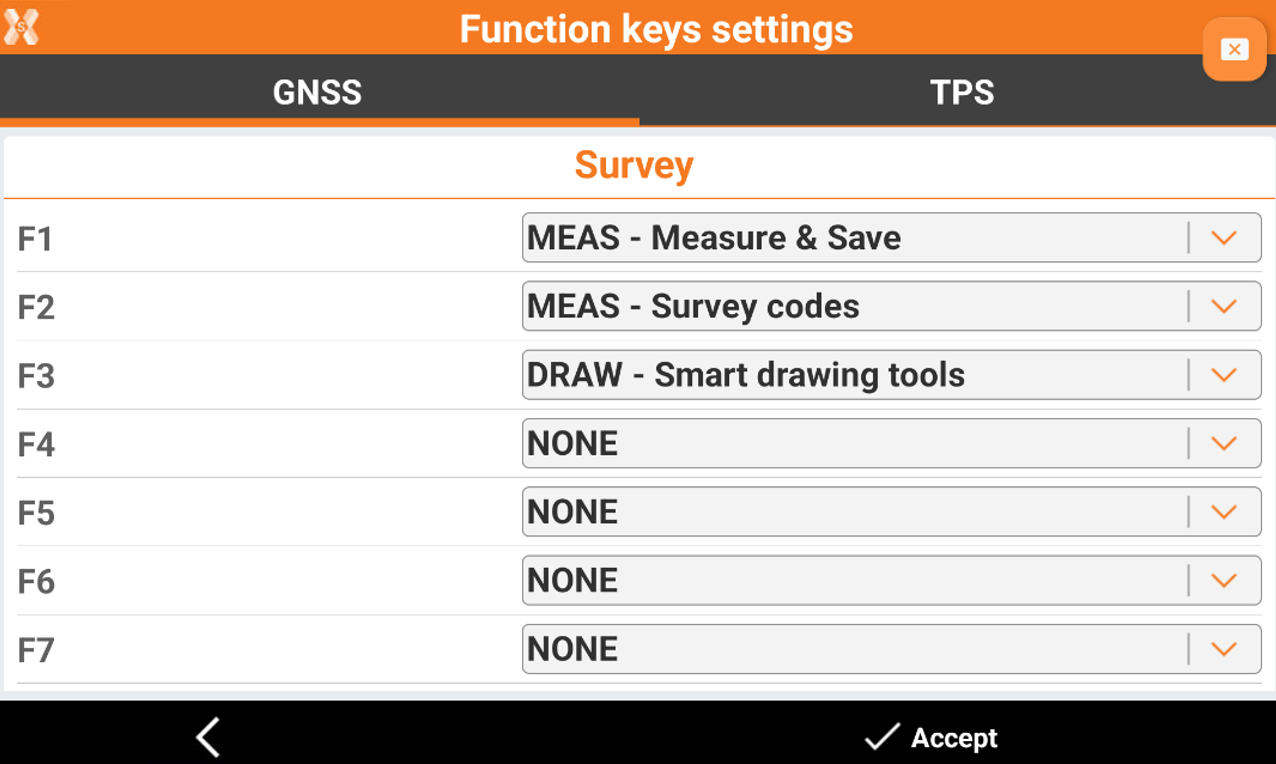This screenshot has height=764, width=1276.
Task: Select the GNSS tab
Action: coord(318,92)
